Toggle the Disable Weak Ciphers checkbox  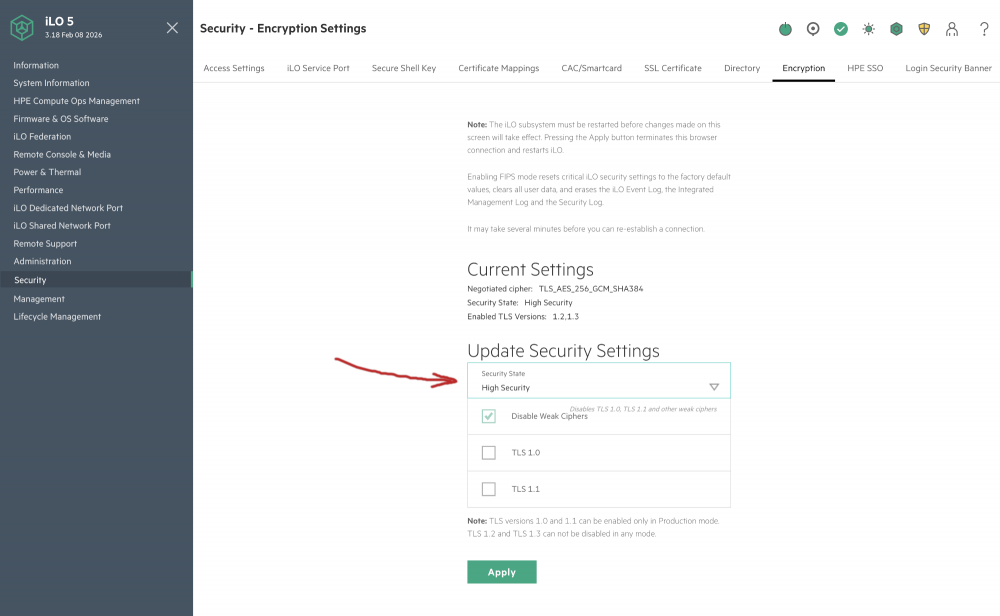(489, 416)
